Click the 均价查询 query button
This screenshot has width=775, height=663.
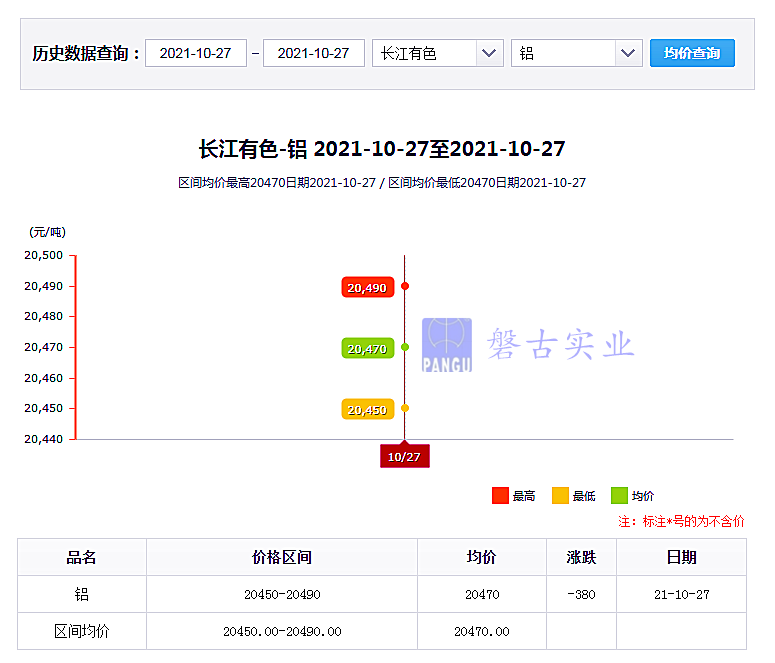(692, 53)
